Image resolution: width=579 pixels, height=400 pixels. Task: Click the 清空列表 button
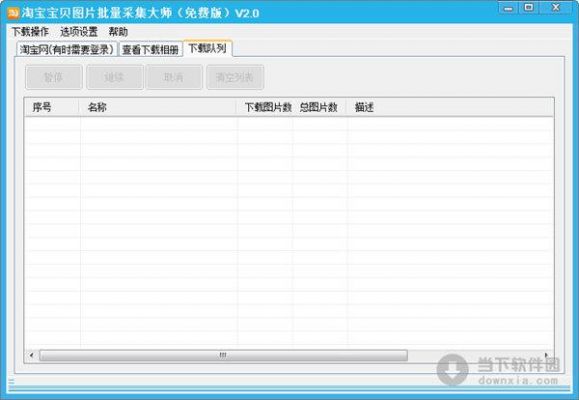click(x=235, y=77)
